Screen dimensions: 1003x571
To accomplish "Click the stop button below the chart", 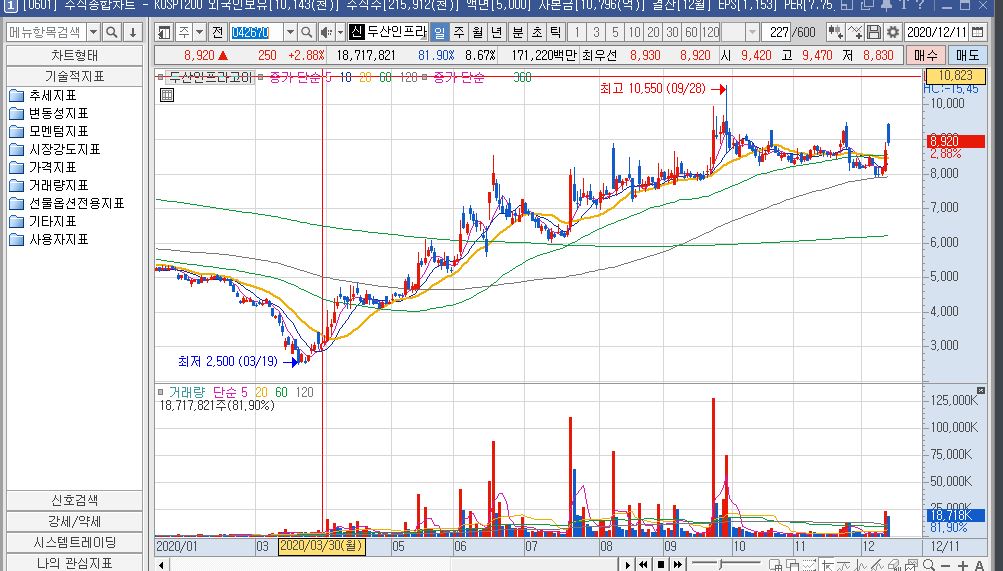I will (661, 565).
